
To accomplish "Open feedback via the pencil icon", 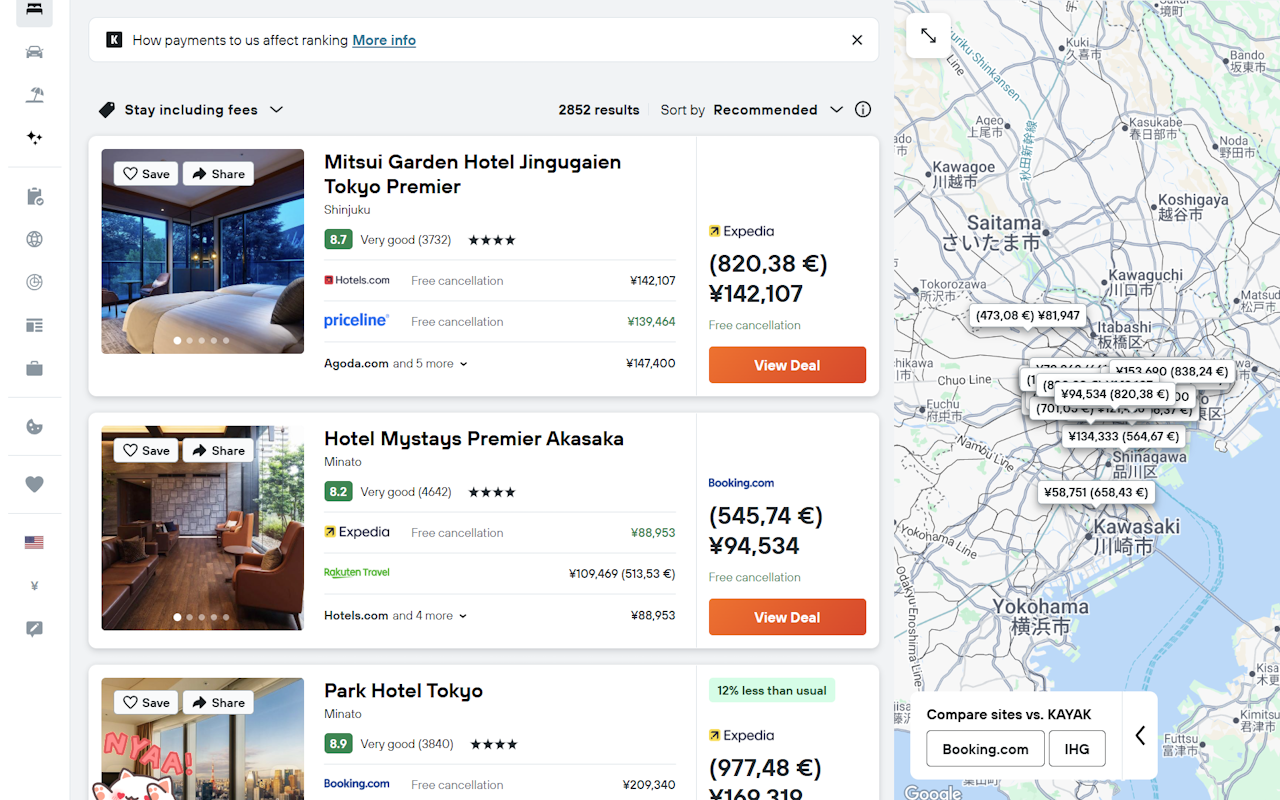I will (34, 629).
